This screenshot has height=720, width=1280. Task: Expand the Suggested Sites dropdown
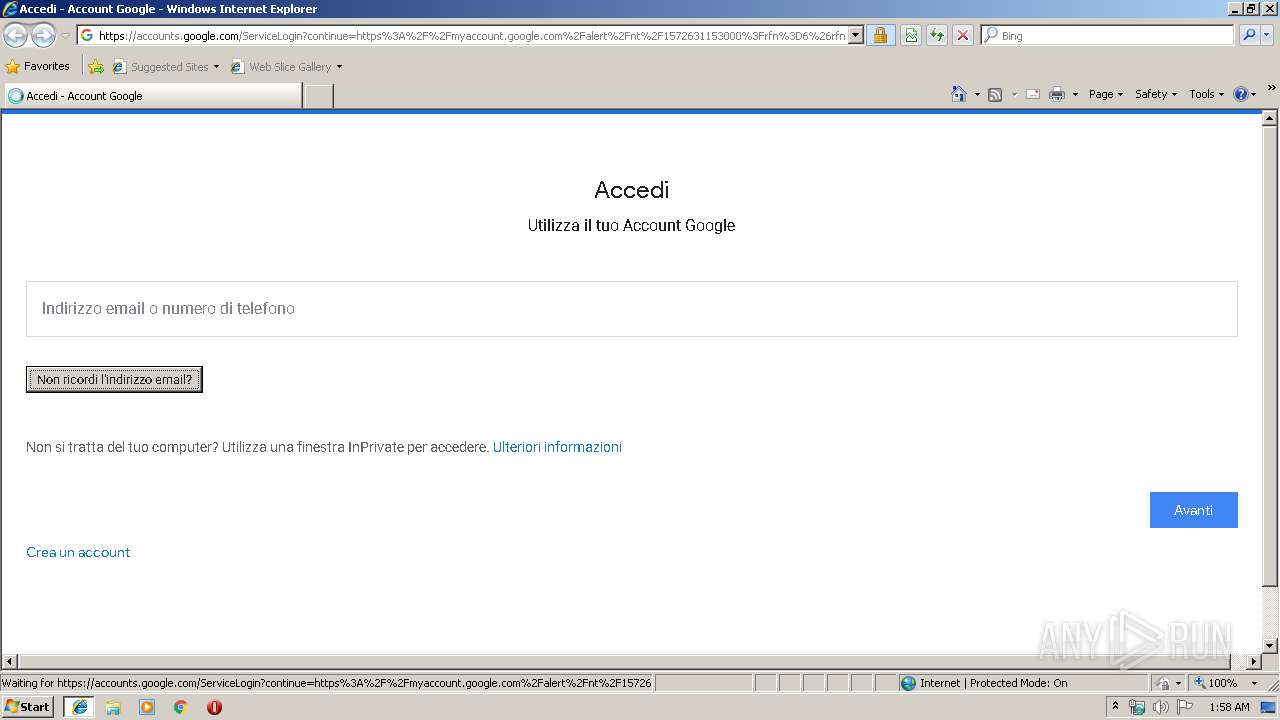pyautogui.click(x=216, y=67)
